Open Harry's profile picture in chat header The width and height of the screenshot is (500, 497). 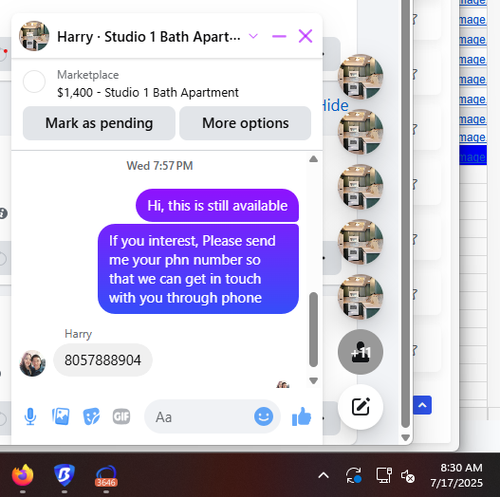34,36
